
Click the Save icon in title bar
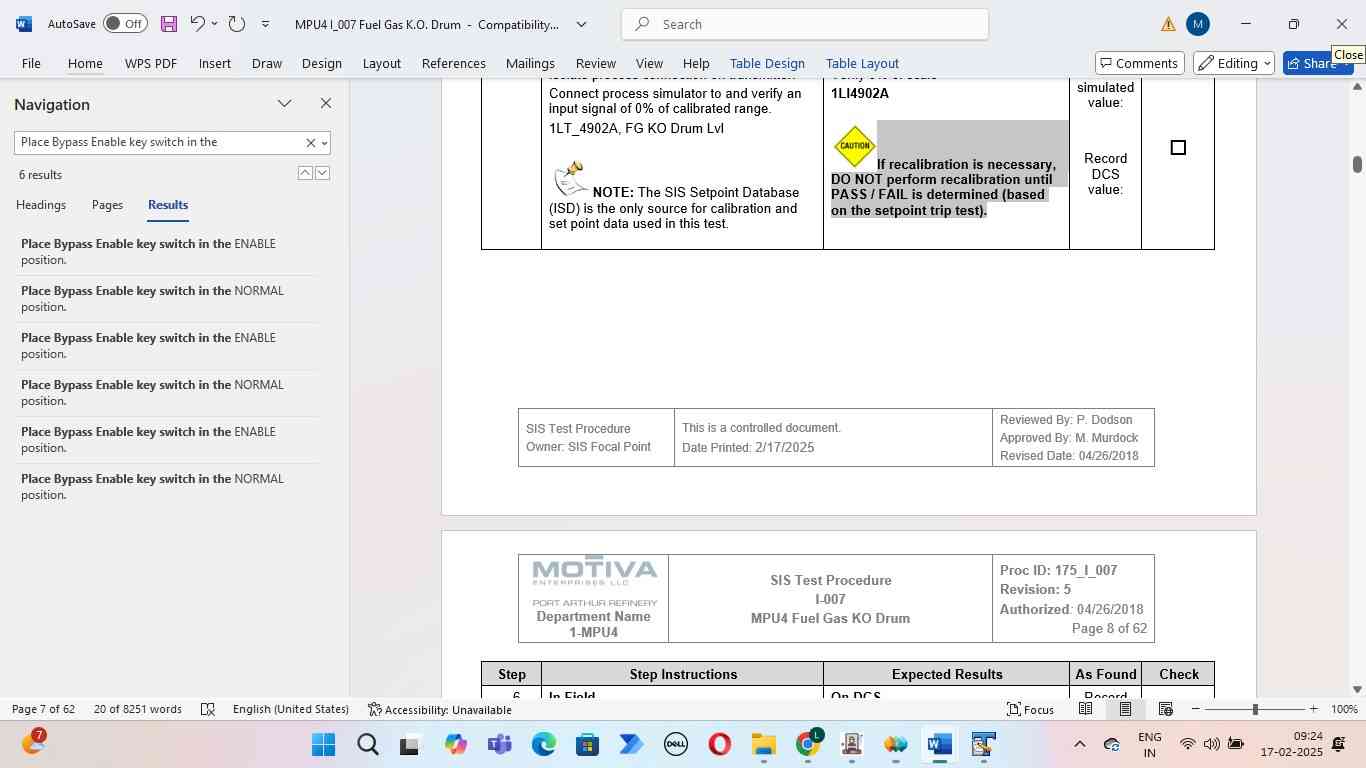pyautogui.click(x=168, y=24)
